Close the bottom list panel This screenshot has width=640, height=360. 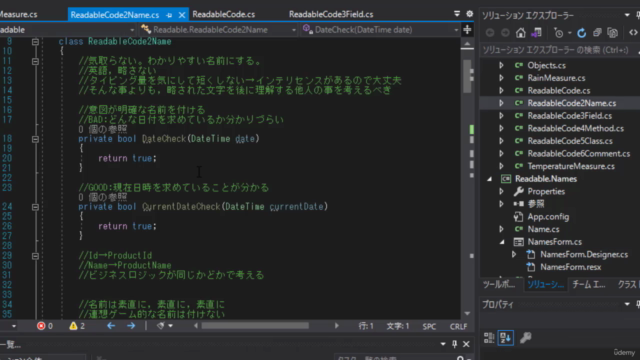tap(466, 344)
